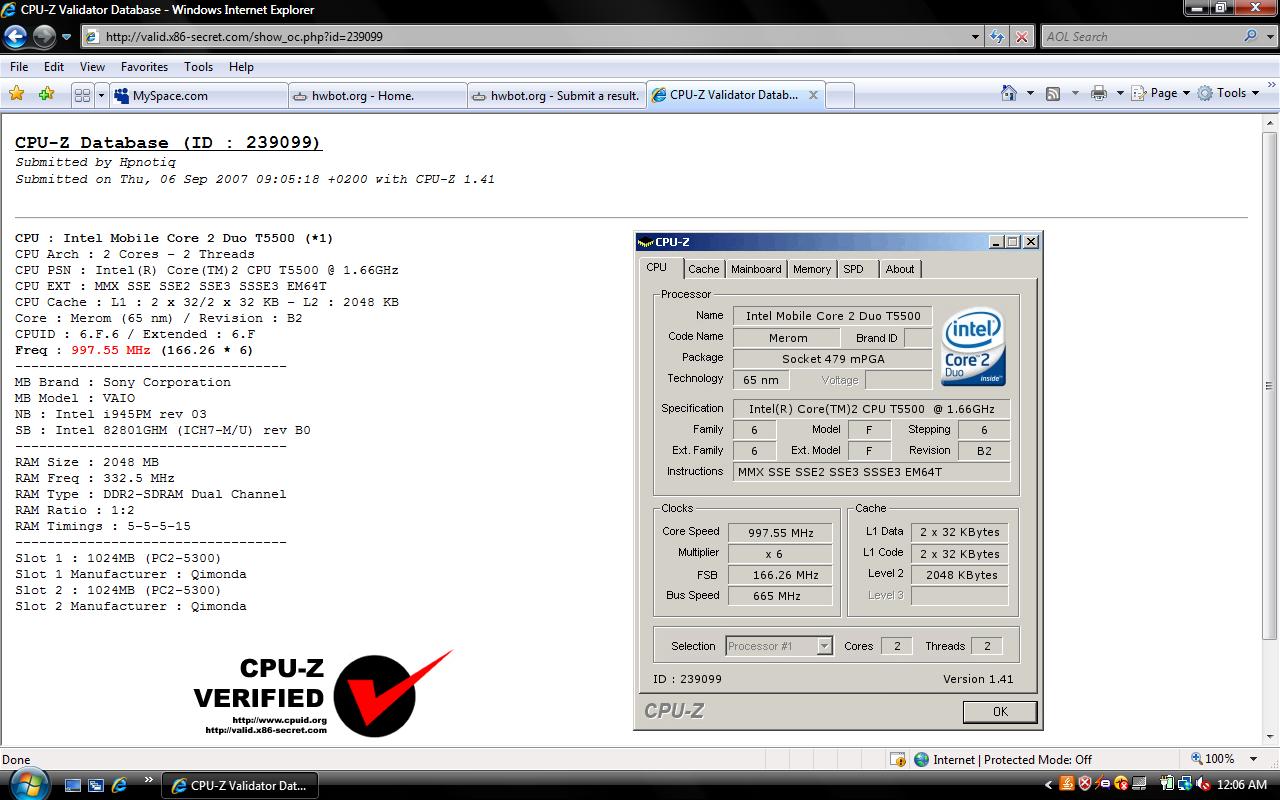Click the Home page icon

pos(1009,93)
